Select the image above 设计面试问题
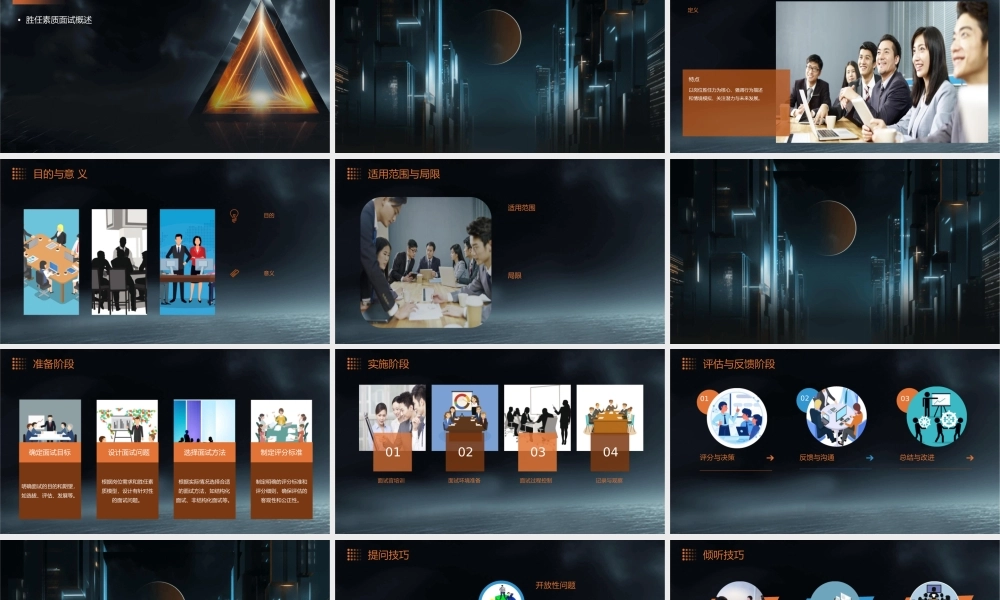The width and height of the screenshot is (1000, 600). (x=128, y=421)
